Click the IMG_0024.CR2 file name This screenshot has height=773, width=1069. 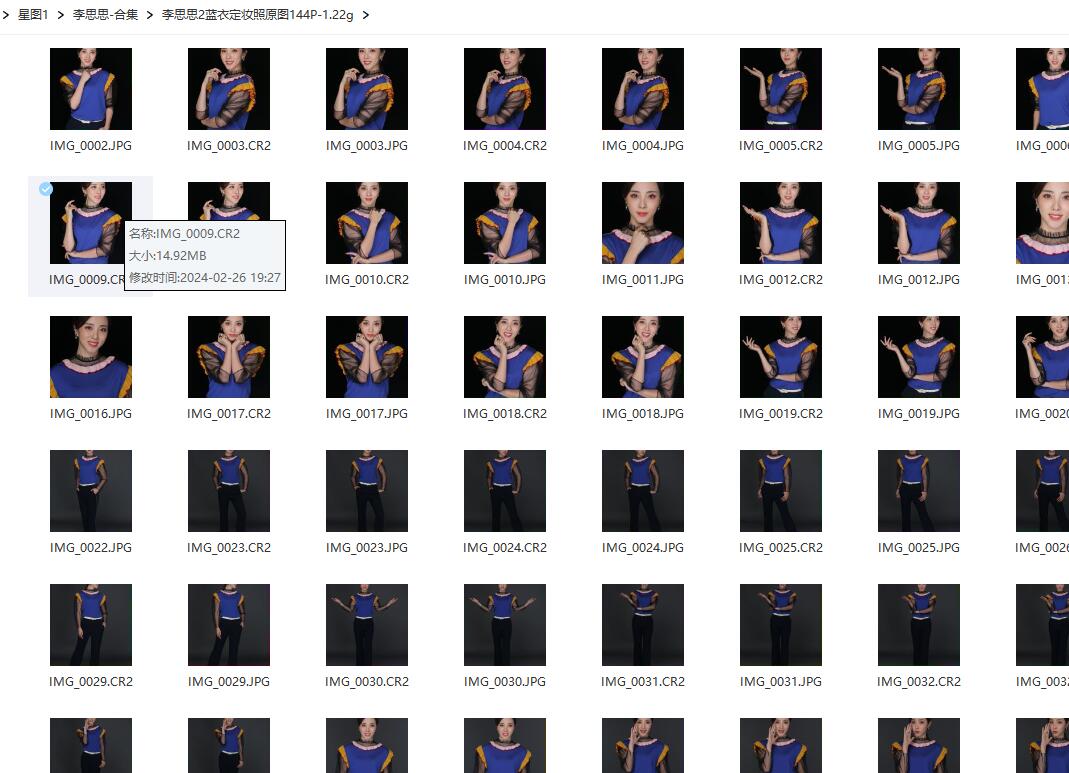pyautogui.click(x=505, y=547)
